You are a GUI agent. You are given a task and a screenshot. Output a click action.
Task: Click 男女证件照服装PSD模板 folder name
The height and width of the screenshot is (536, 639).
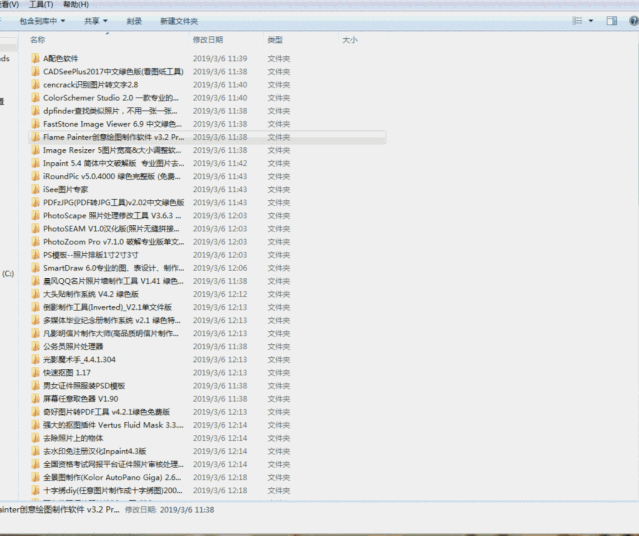coord(84,386)
